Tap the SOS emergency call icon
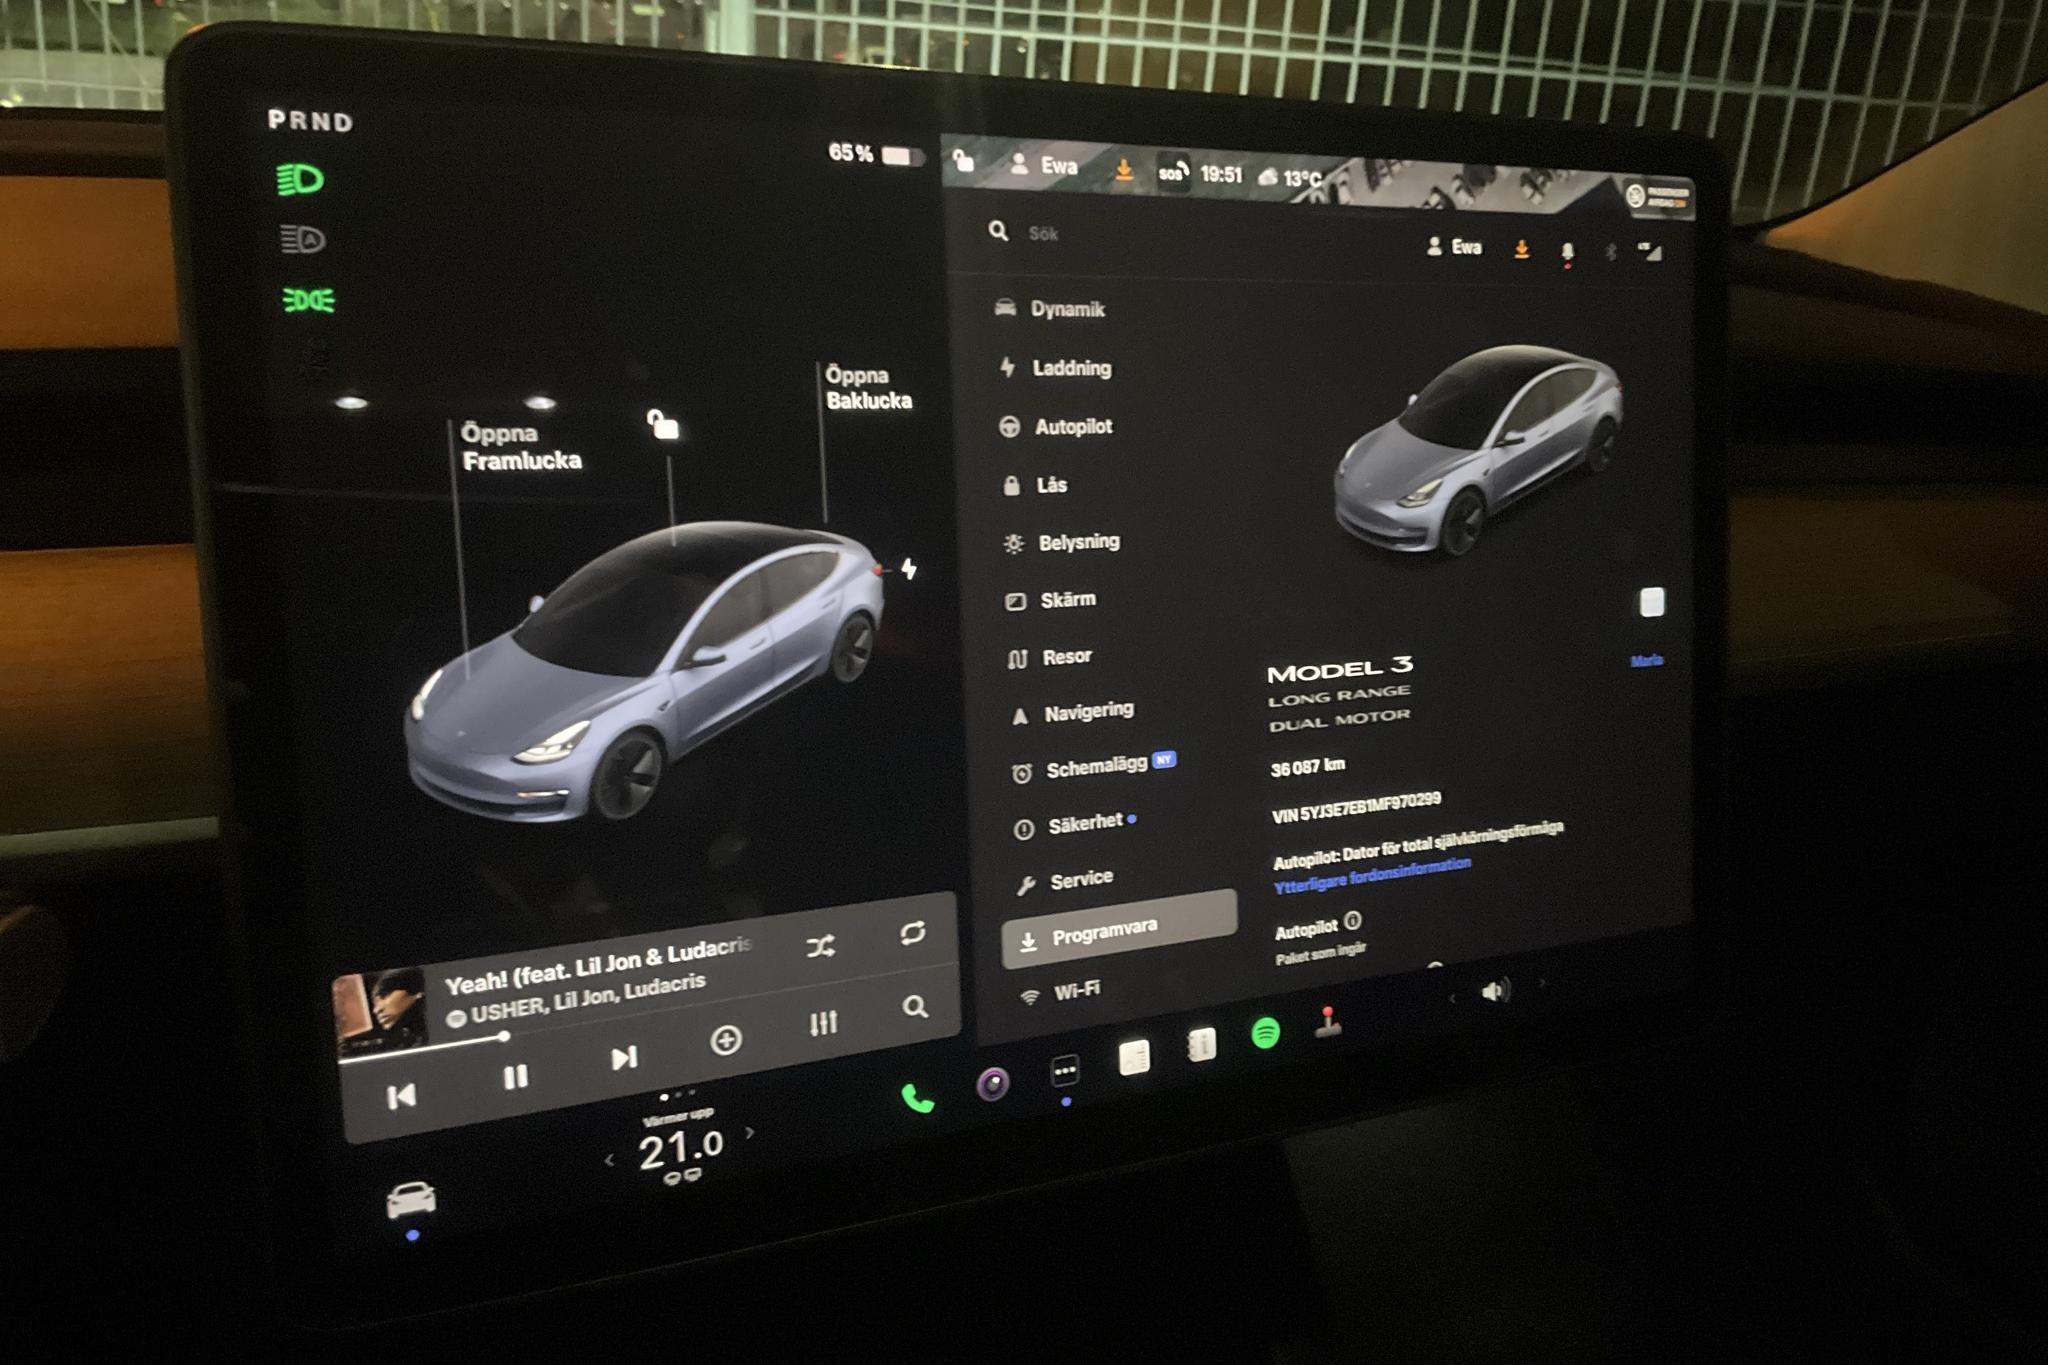 pyautogui.click(x=1174, y=173)
